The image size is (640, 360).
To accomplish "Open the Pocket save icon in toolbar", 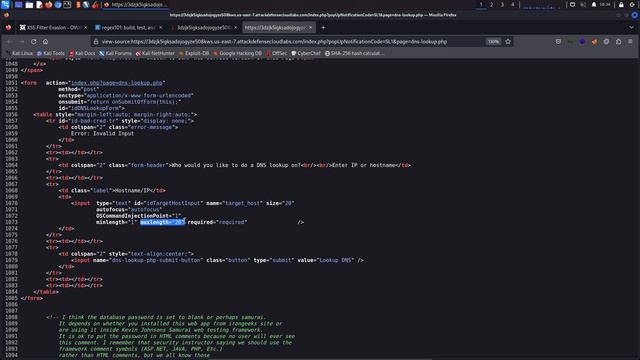I will tap(558, 41).
